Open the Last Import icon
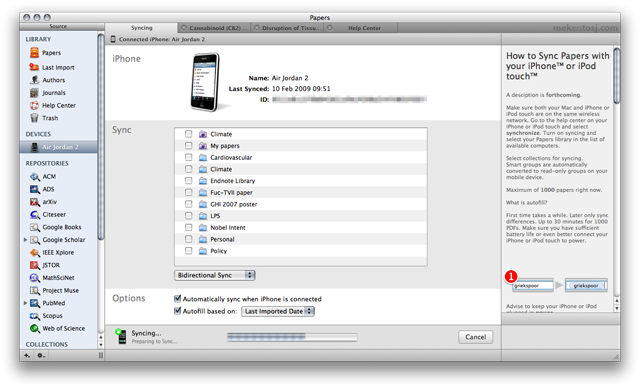This screenshot has width=640, height=388. click(34, 67)
